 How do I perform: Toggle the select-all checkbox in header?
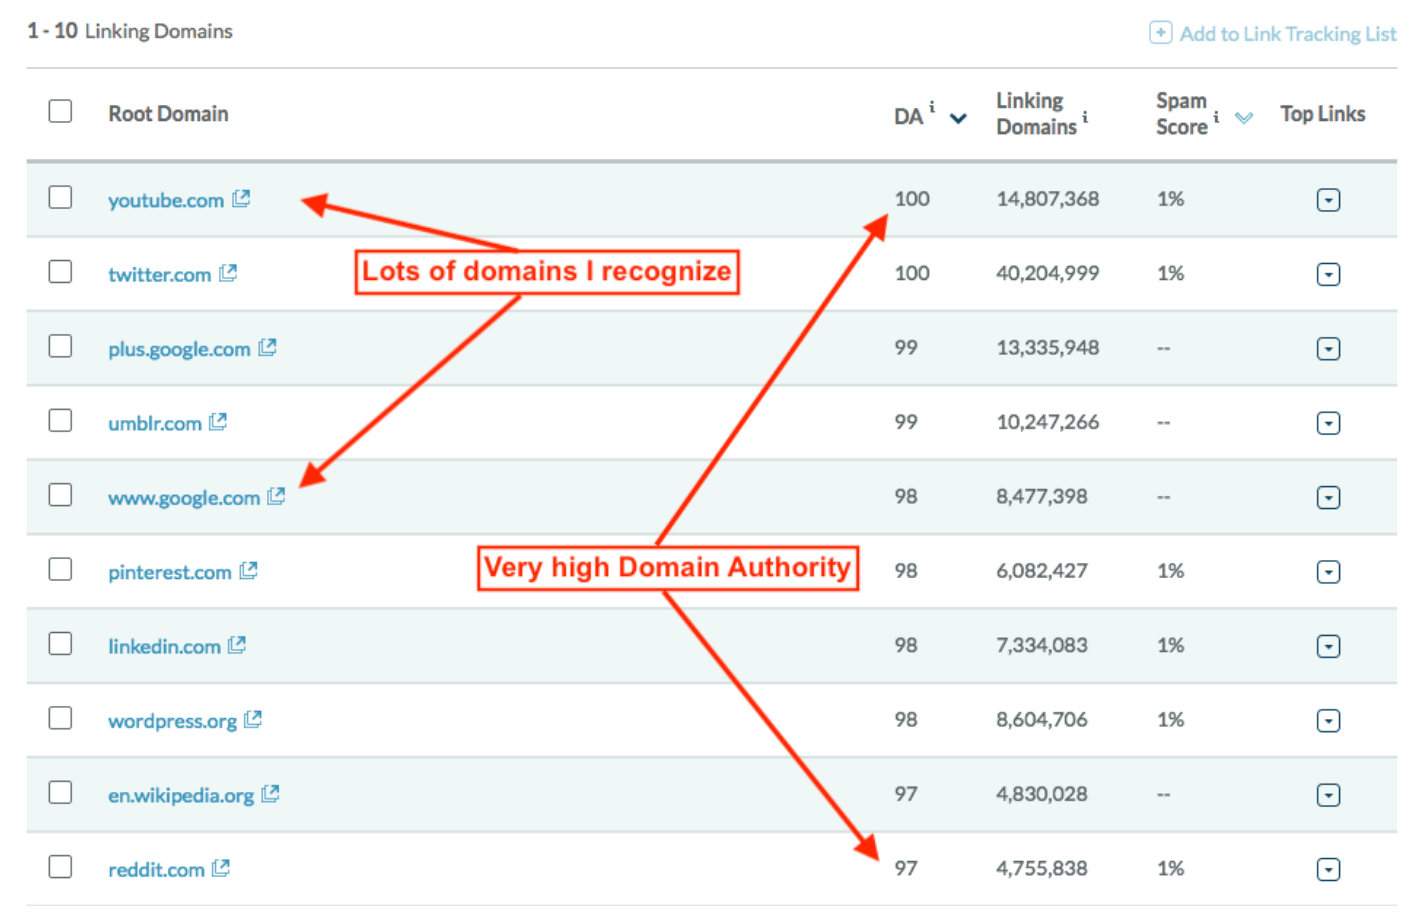coord(60,111)
